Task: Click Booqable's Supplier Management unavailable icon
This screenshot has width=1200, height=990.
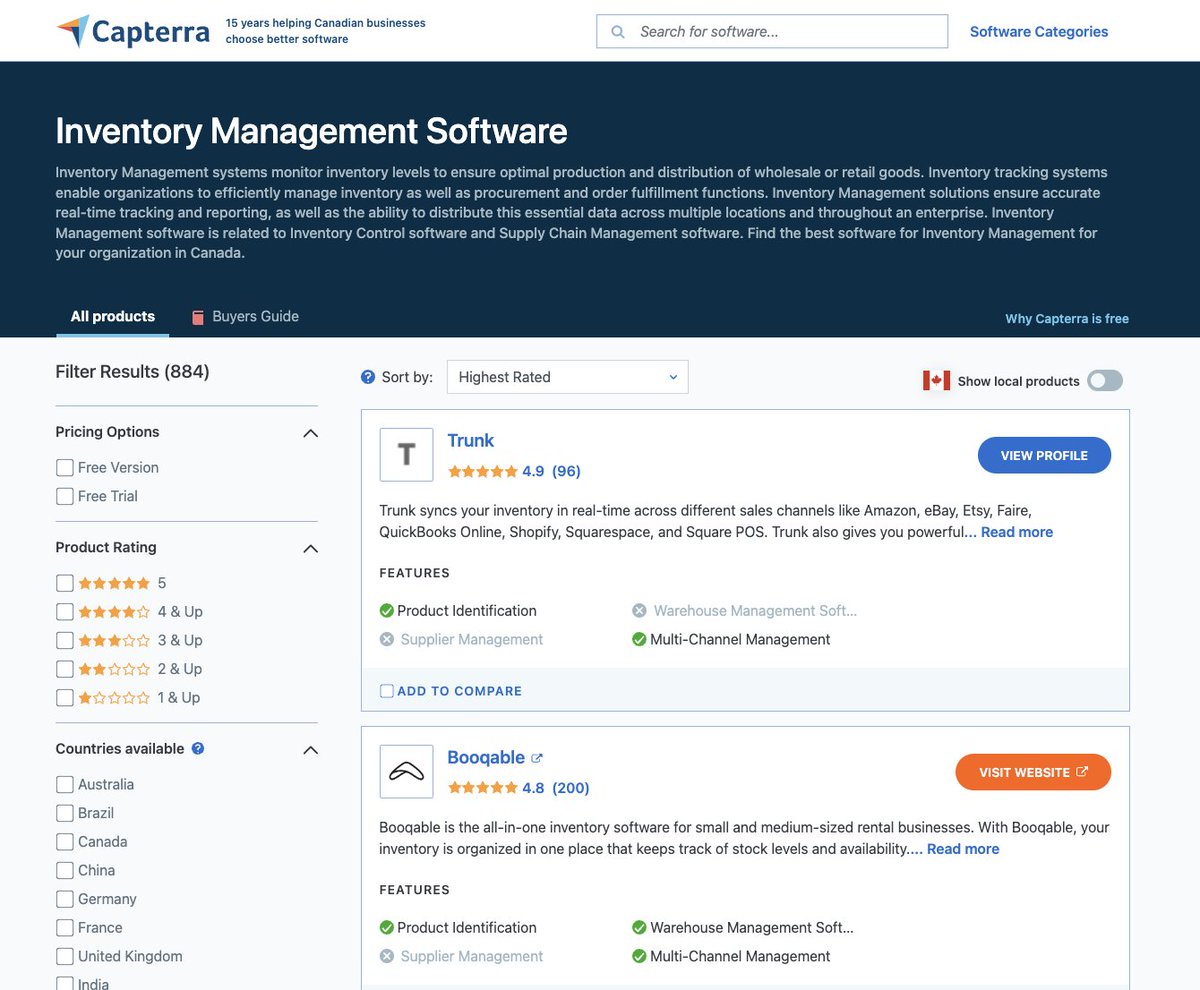Action: tap(386, 956)
